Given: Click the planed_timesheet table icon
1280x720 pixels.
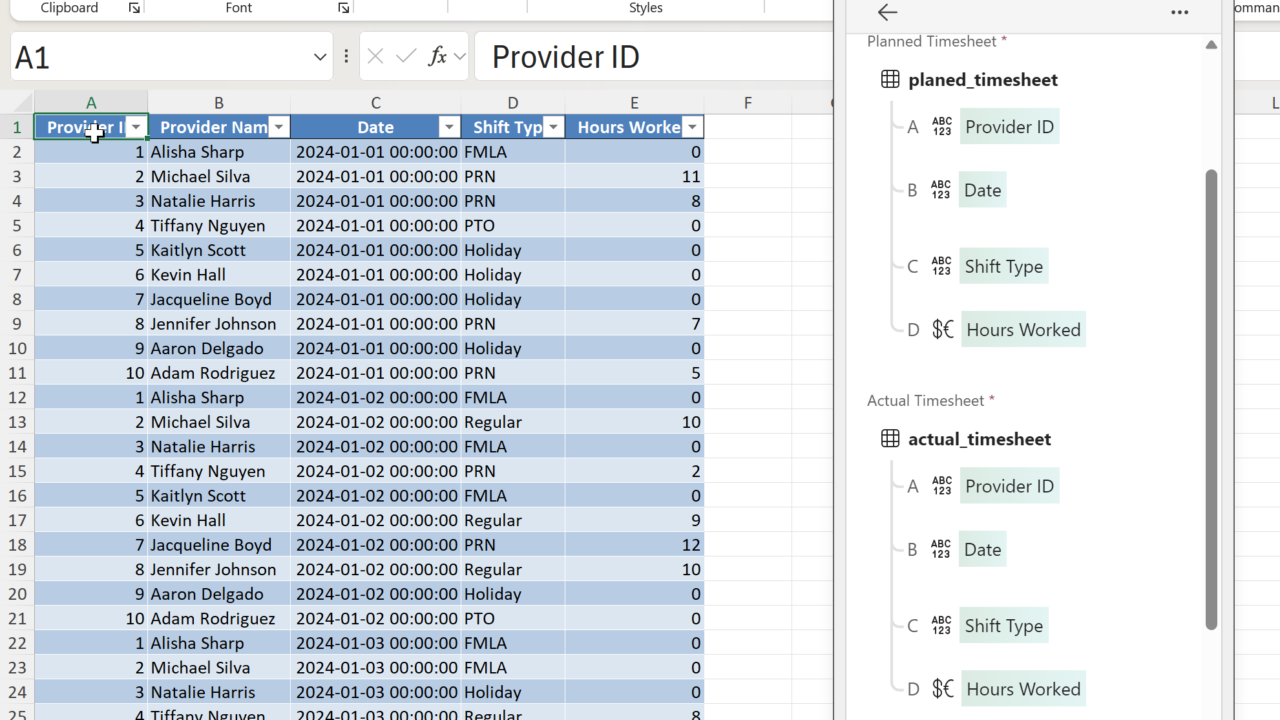Looking at the screenshot, I should [x=890, y=80].
